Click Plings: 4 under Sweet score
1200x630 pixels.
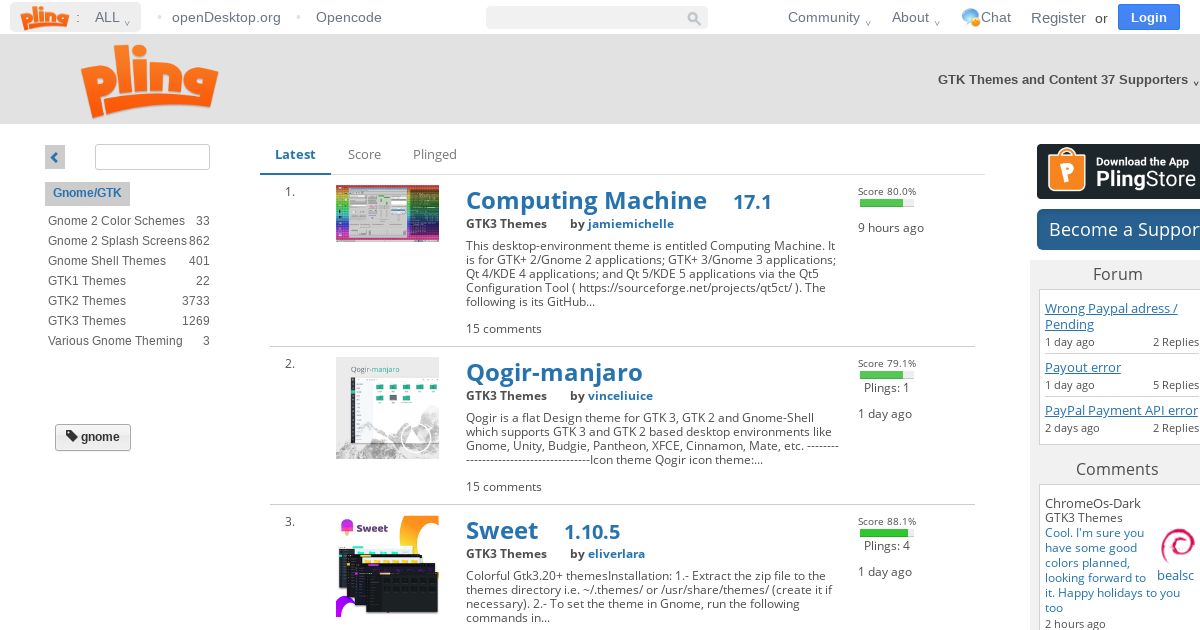(887, 546)
